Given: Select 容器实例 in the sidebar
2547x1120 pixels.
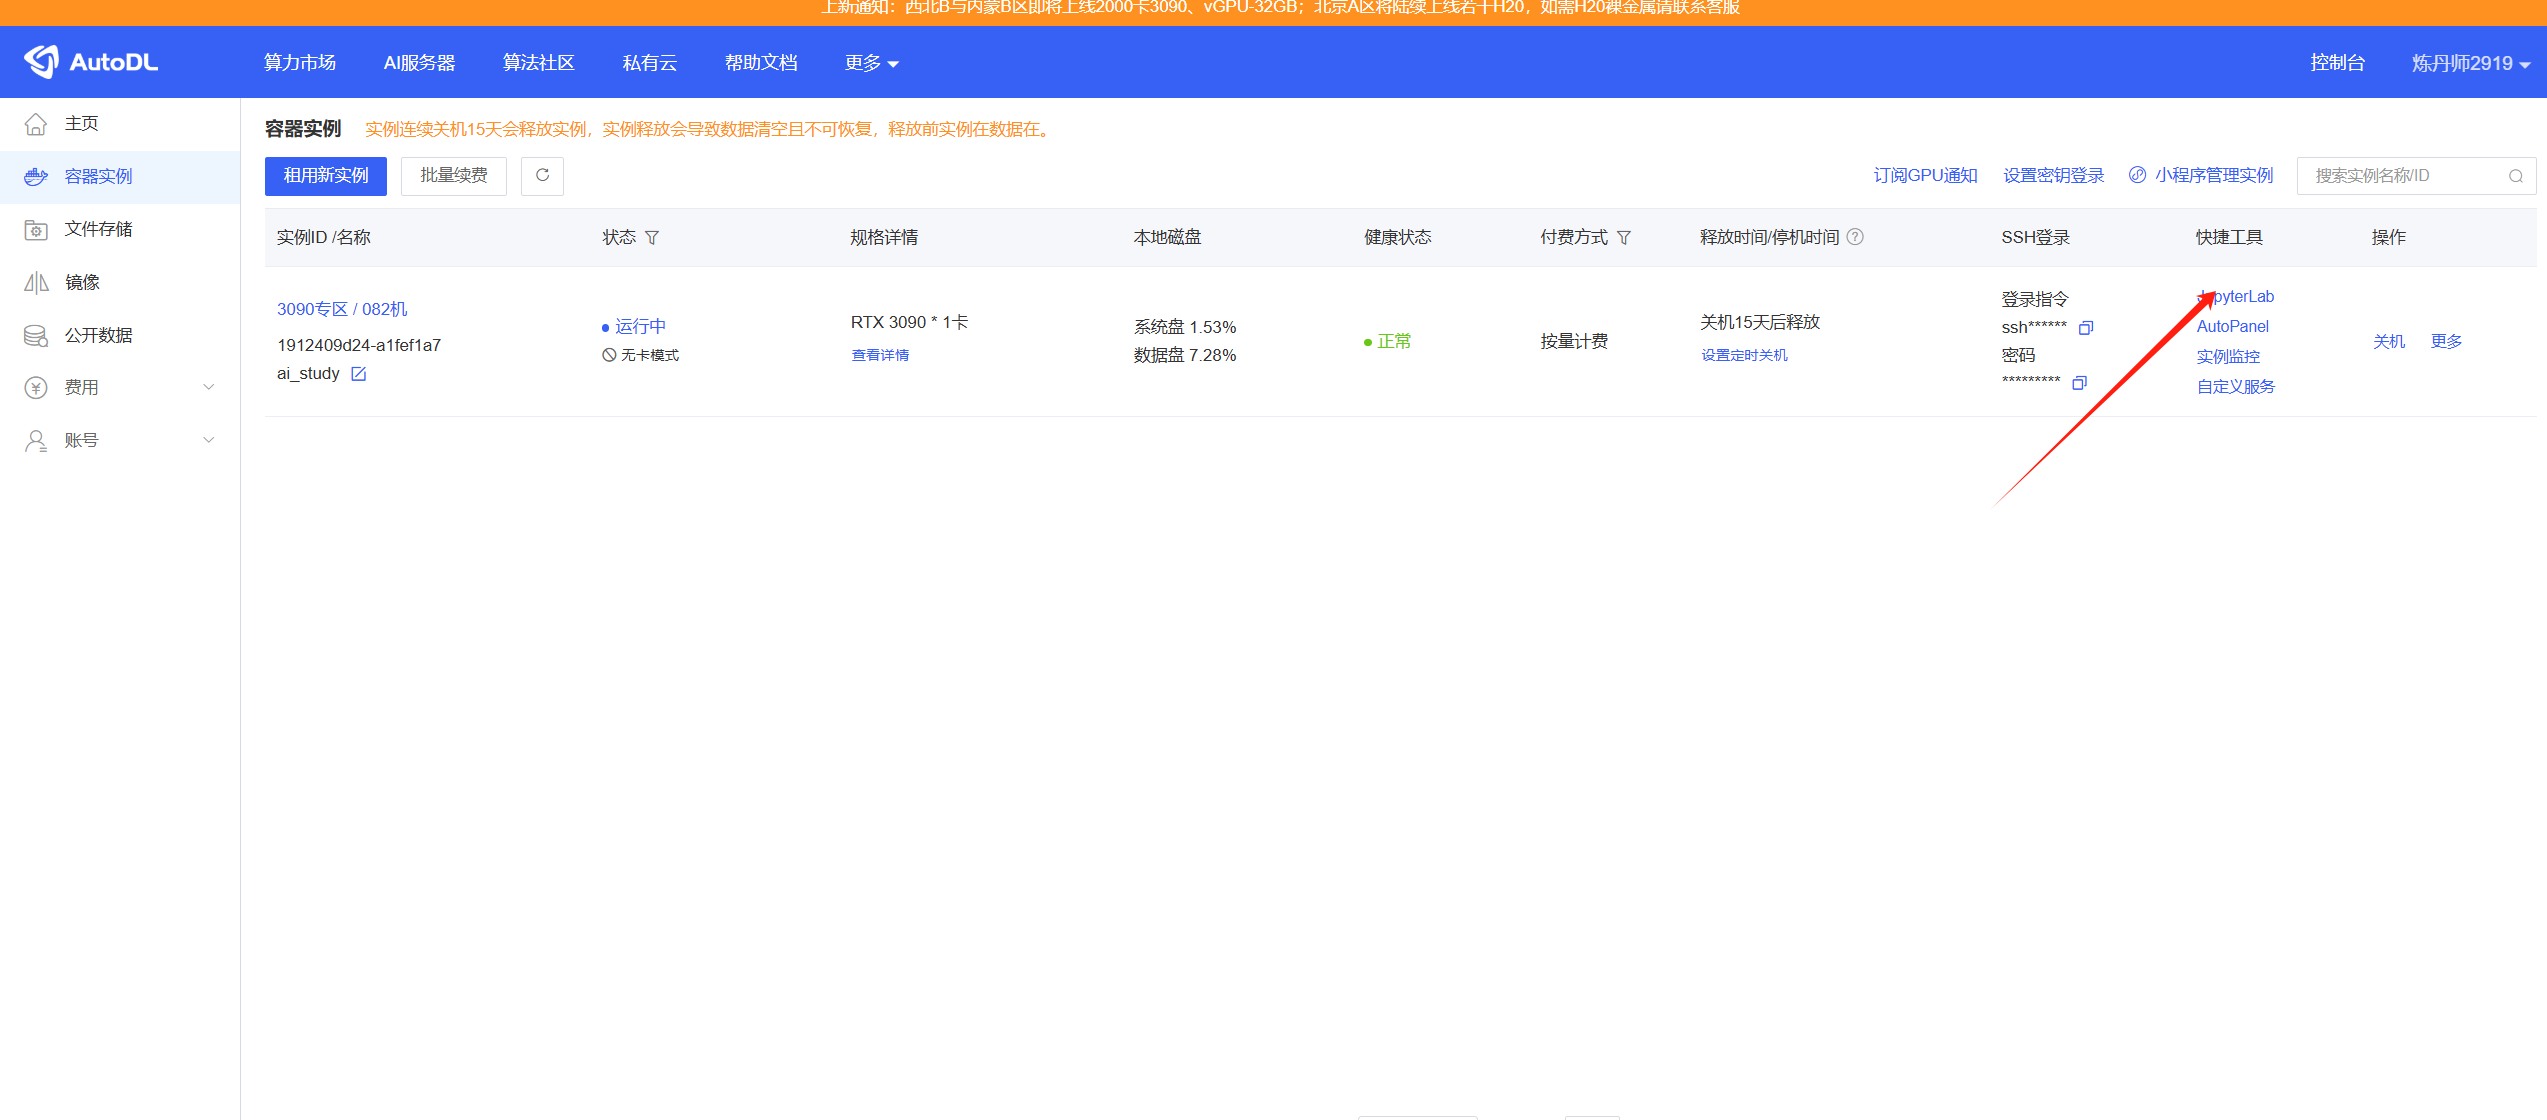Looking at the screenshot, I should pos(120,177).
